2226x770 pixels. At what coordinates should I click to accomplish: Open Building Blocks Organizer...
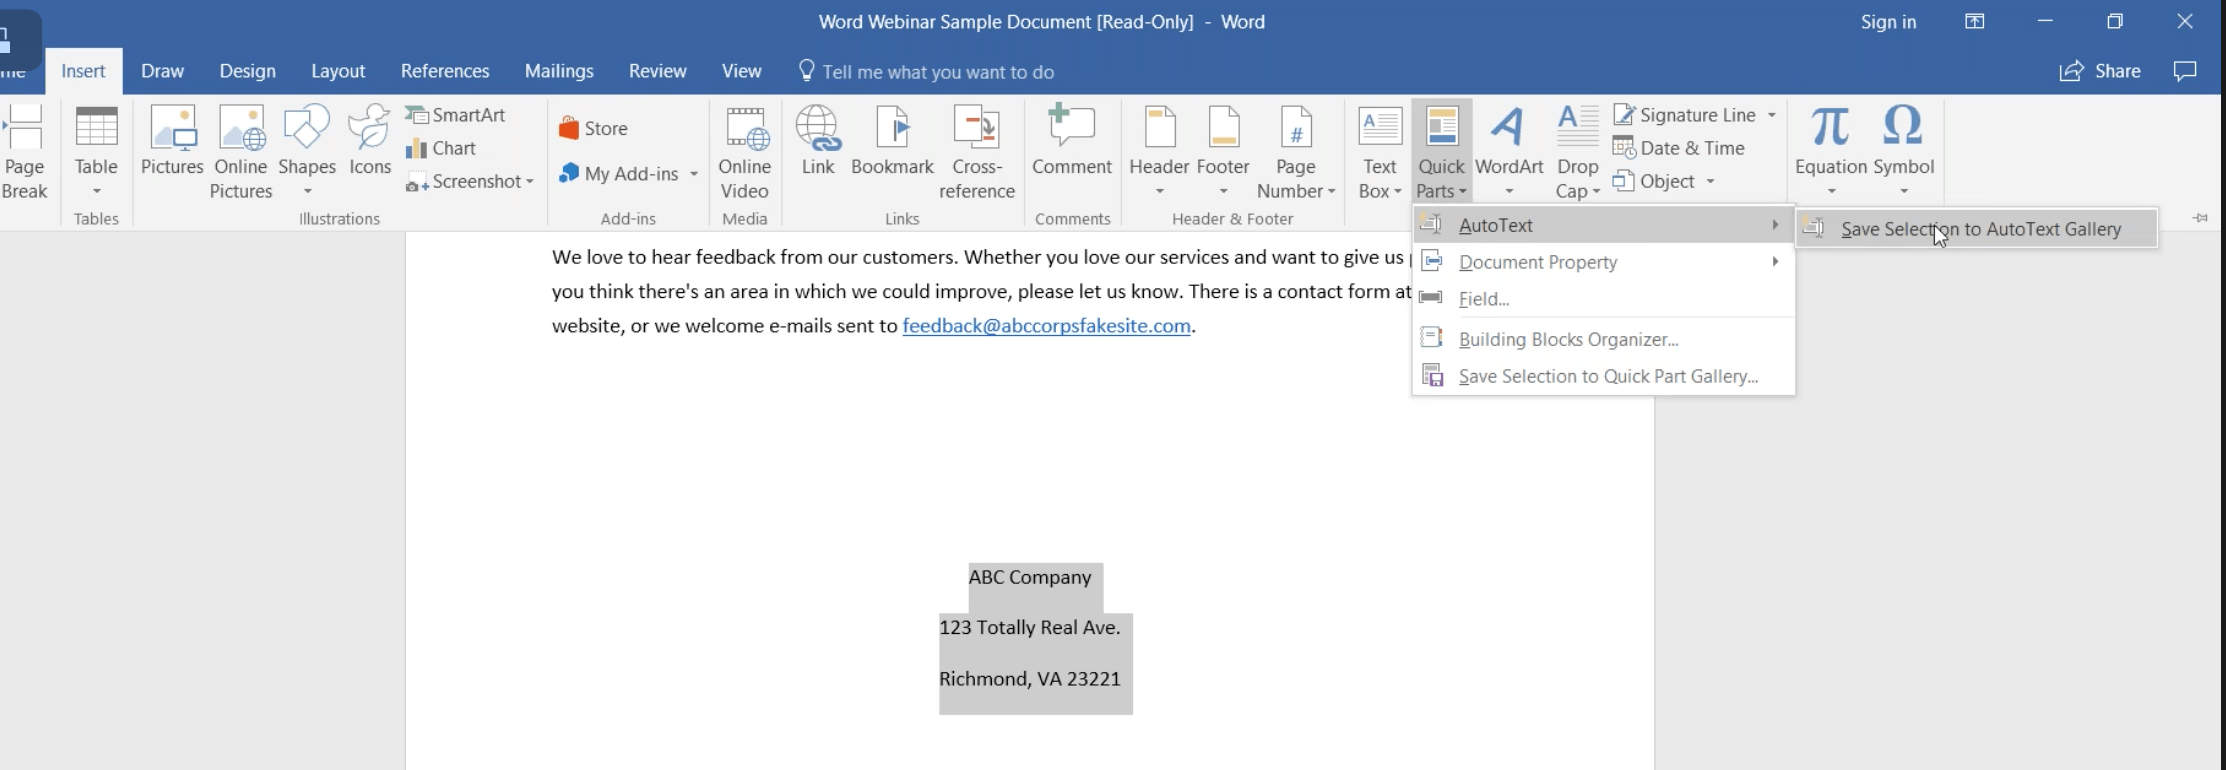[x=1603, y=339]
